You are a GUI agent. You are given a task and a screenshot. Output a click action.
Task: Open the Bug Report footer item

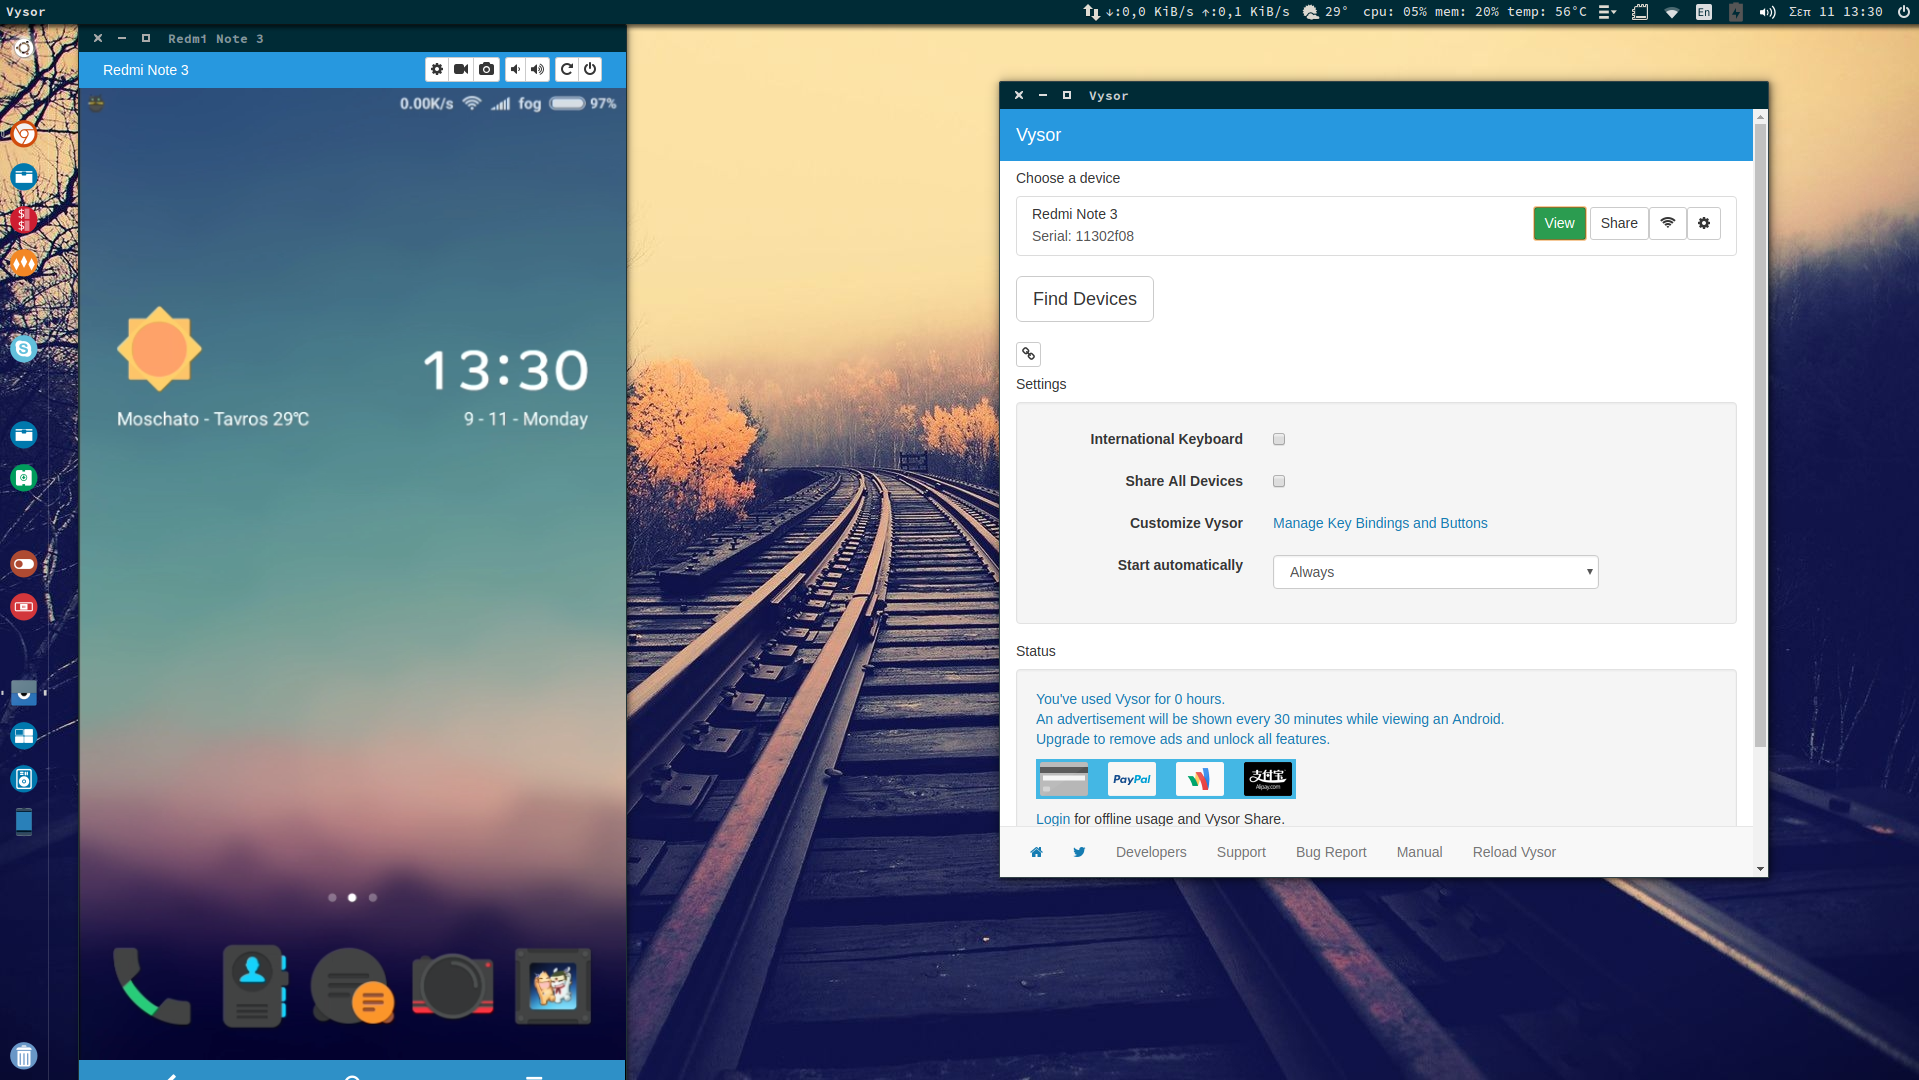(1330, 852)
